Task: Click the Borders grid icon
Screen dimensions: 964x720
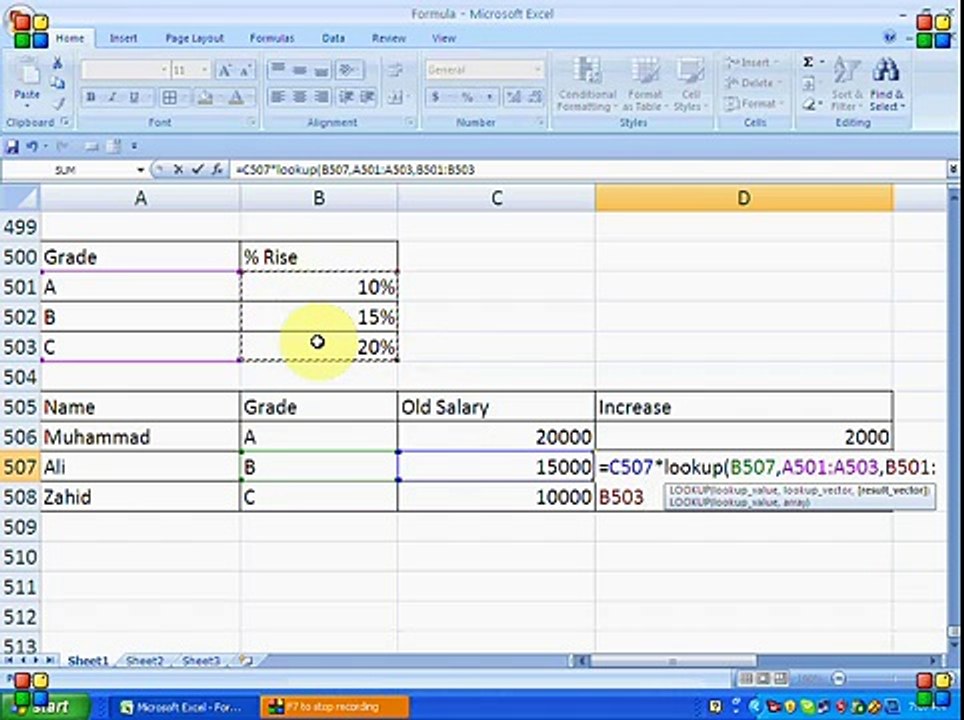Action: pos(169,97)
